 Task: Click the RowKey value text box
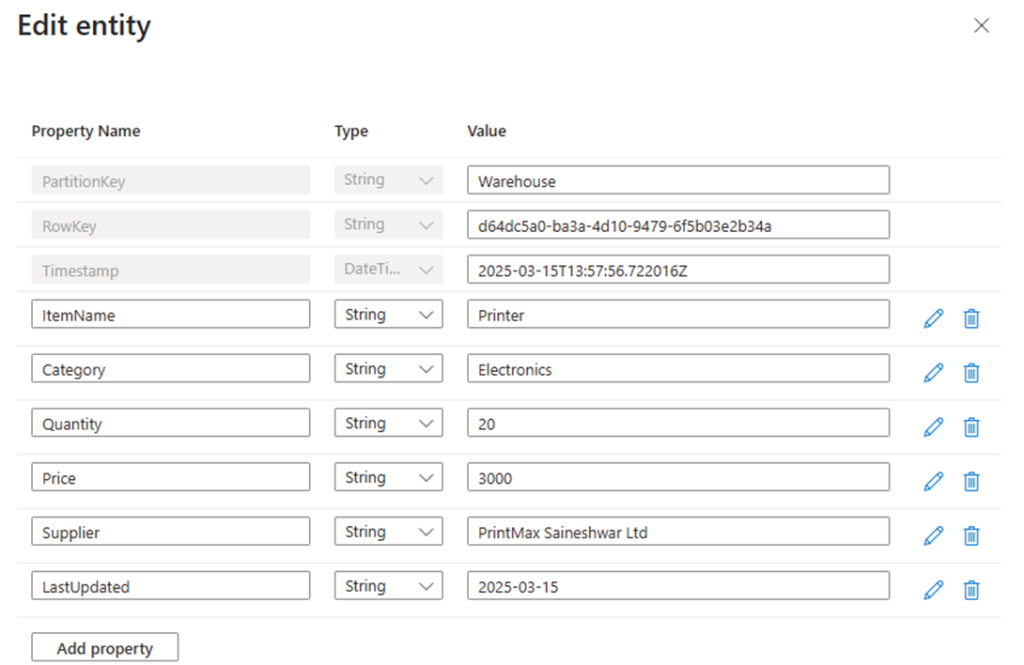(678, 224)
